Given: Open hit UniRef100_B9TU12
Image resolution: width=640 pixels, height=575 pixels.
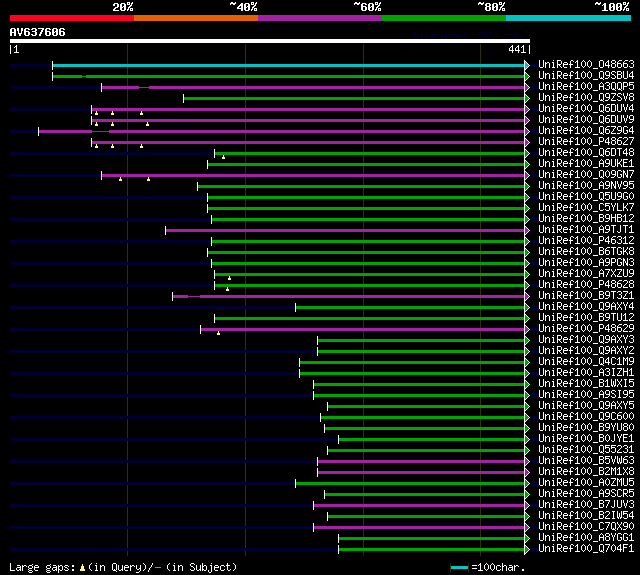Looking at the screenshot, I should (586, 318).
